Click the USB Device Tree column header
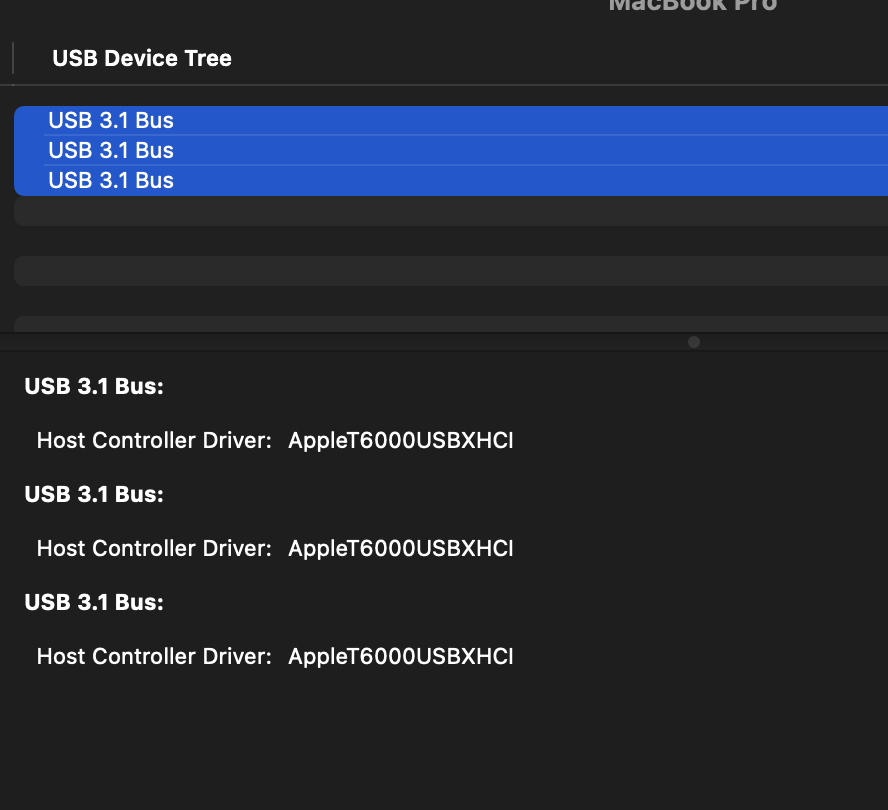 point(142,59)
